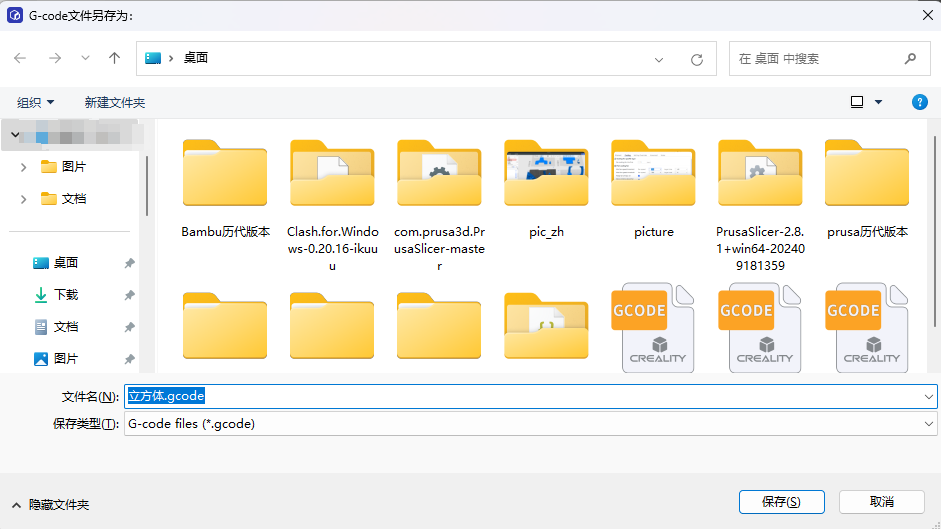Open the 文件名 history dropdown arrow

929,396
